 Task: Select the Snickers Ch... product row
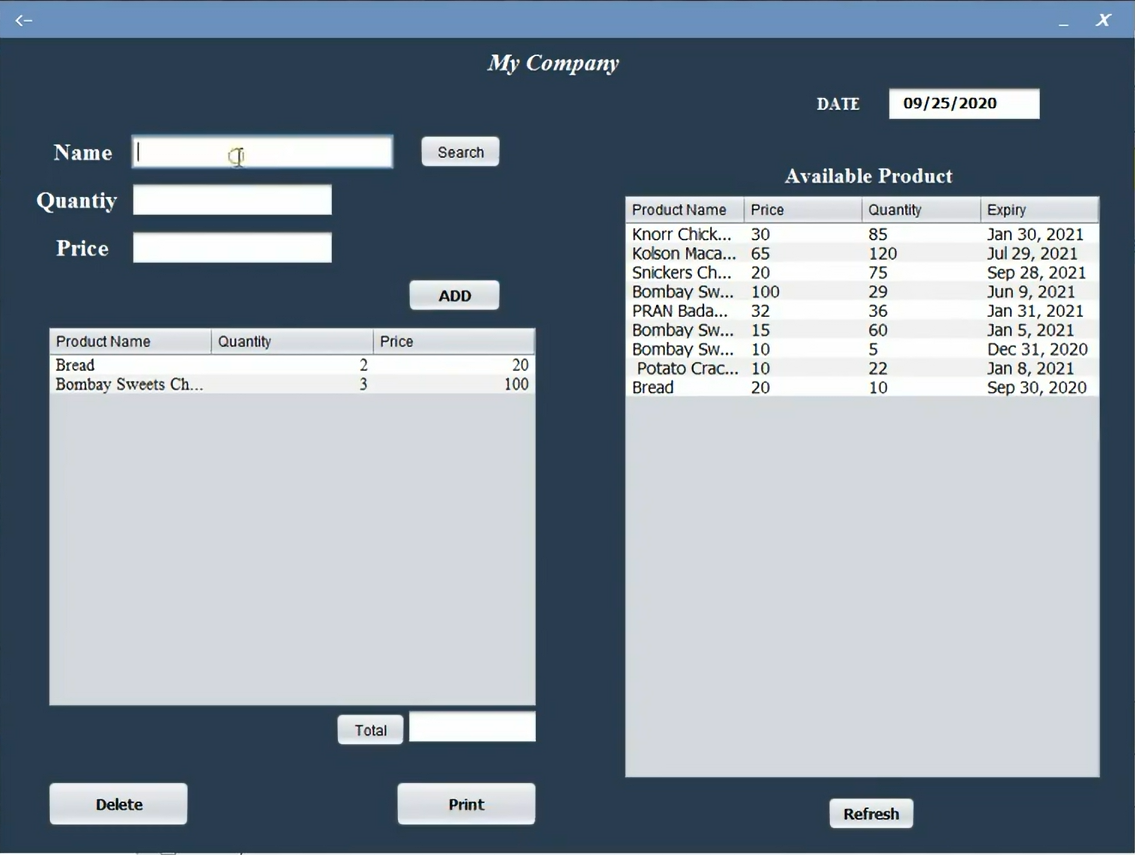(x=862, y=272)
